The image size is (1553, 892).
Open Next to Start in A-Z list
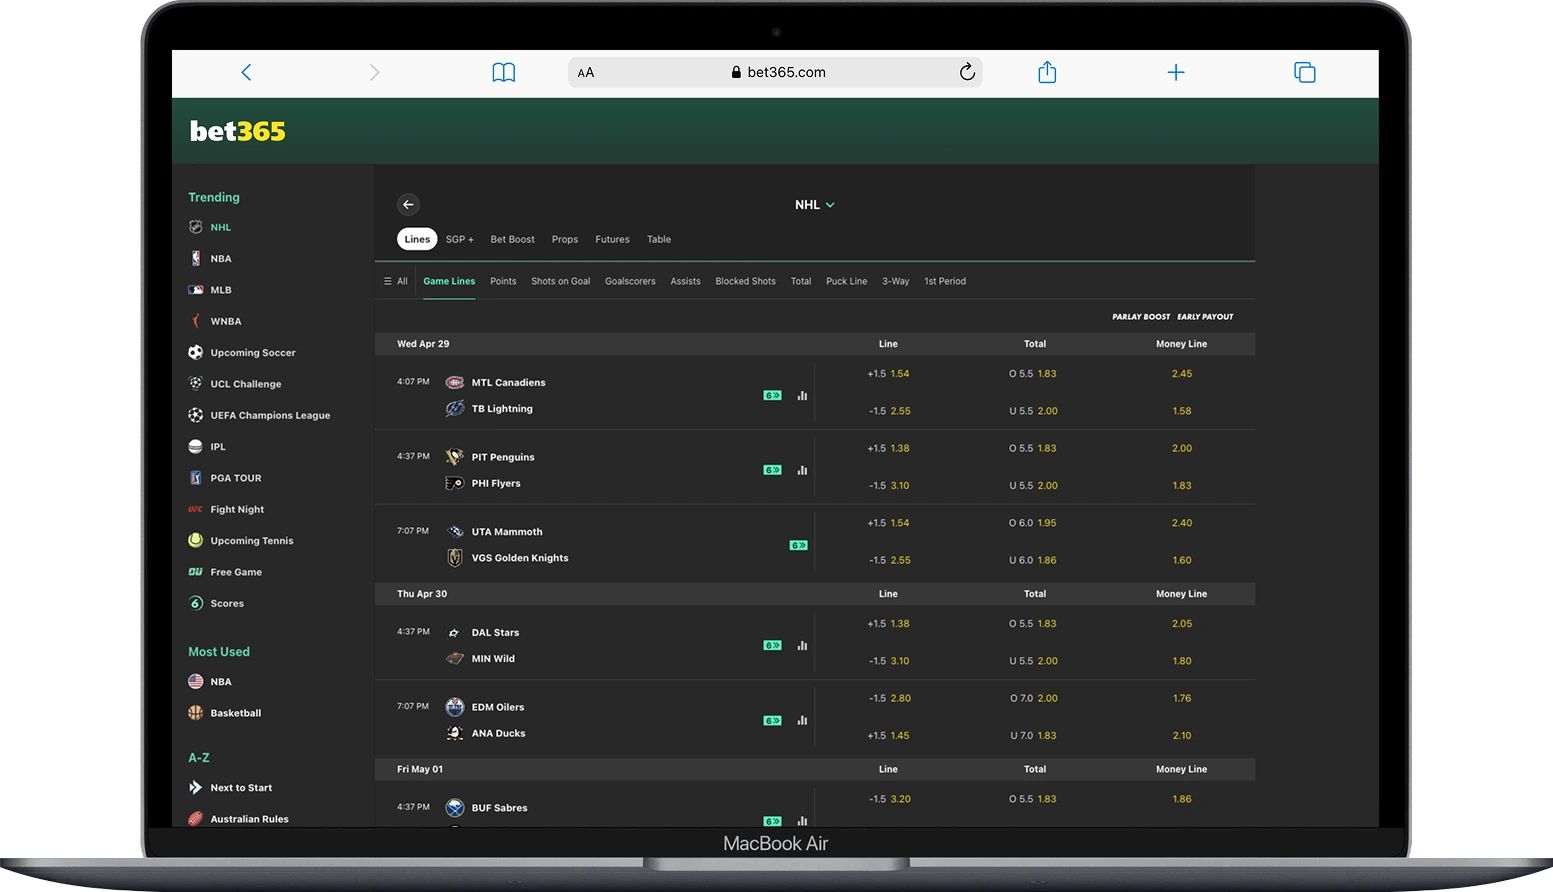pyautogui.click(x=241, y=788)
